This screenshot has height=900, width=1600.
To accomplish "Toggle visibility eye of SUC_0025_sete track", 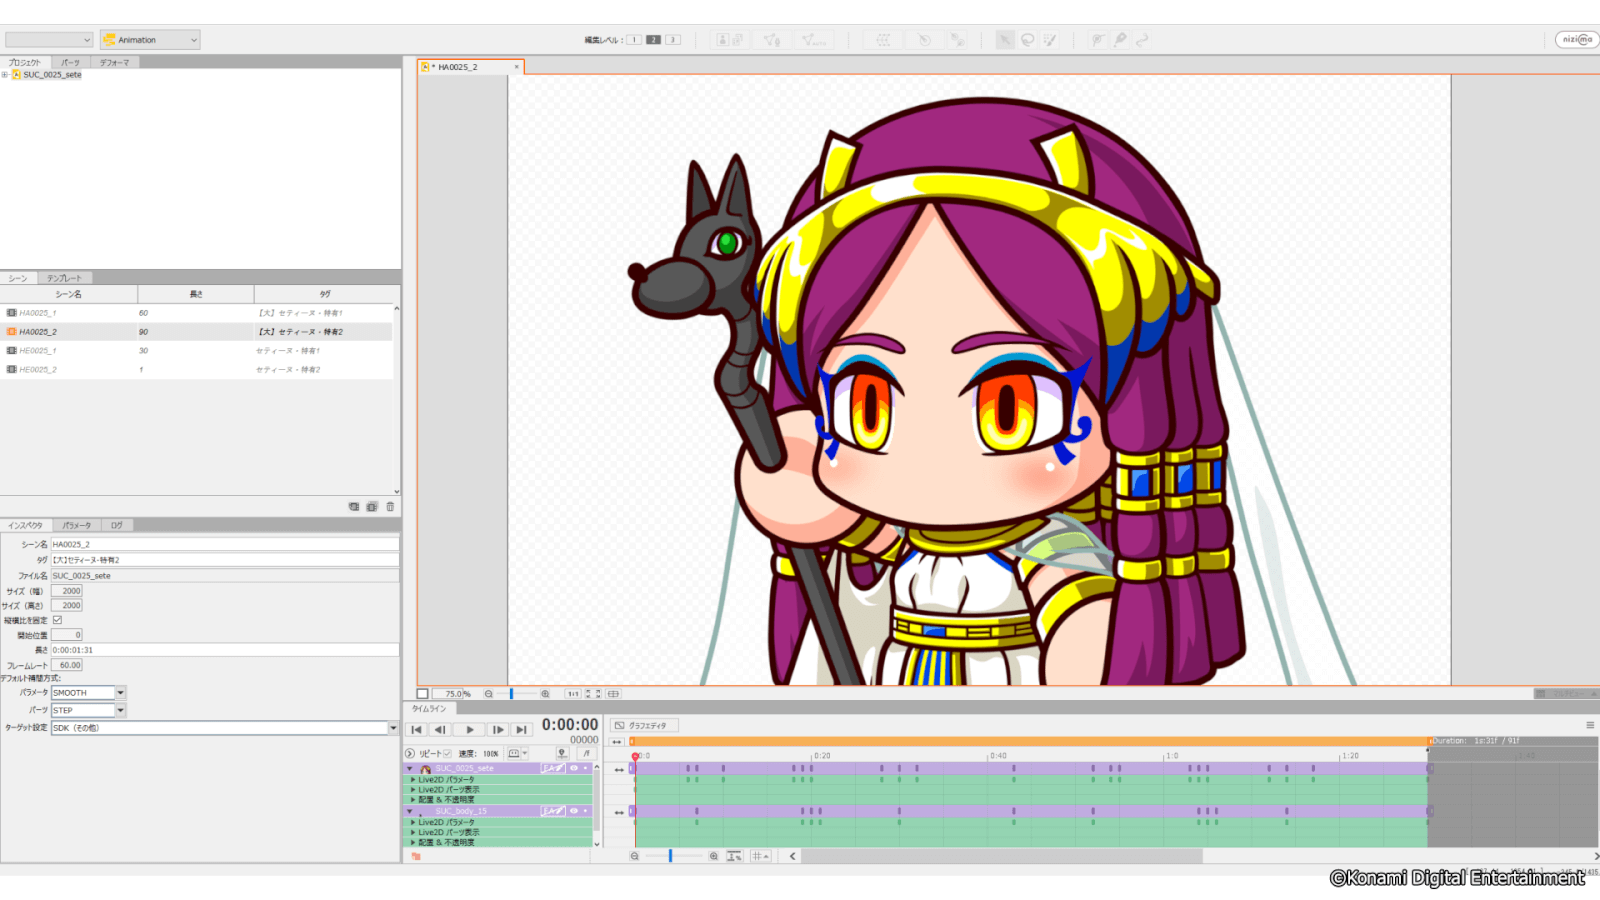I will (574, 768).
